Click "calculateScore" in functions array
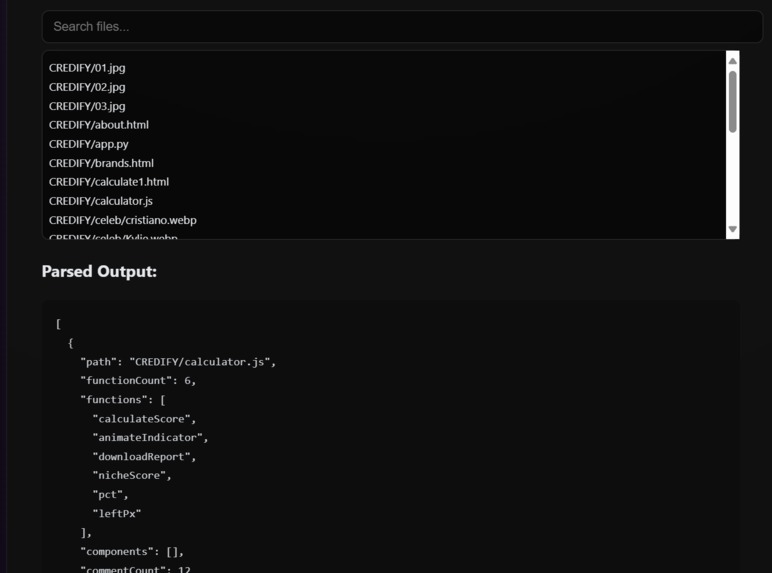The width and height of the screenshot is (772, 573). tap(144, 419)
